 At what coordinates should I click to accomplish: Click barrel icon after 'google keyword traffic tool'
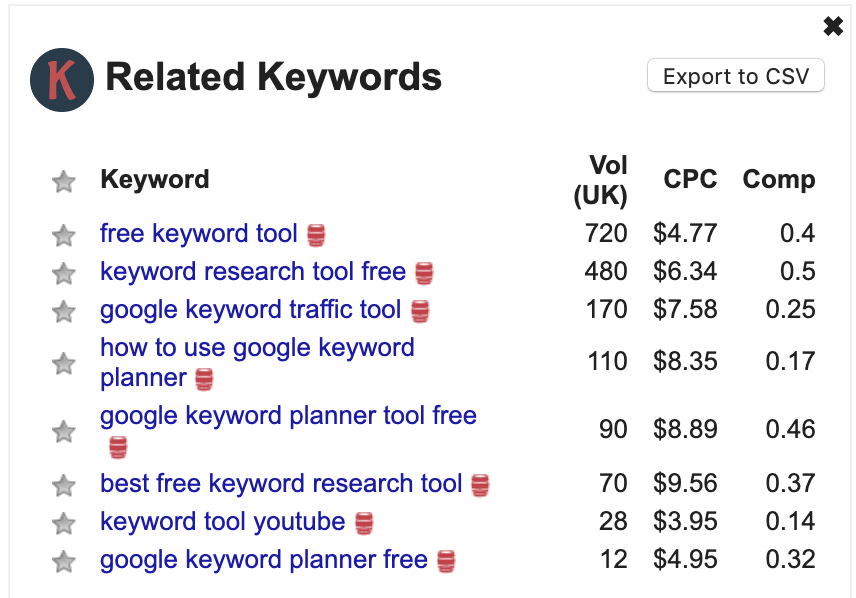420,312
